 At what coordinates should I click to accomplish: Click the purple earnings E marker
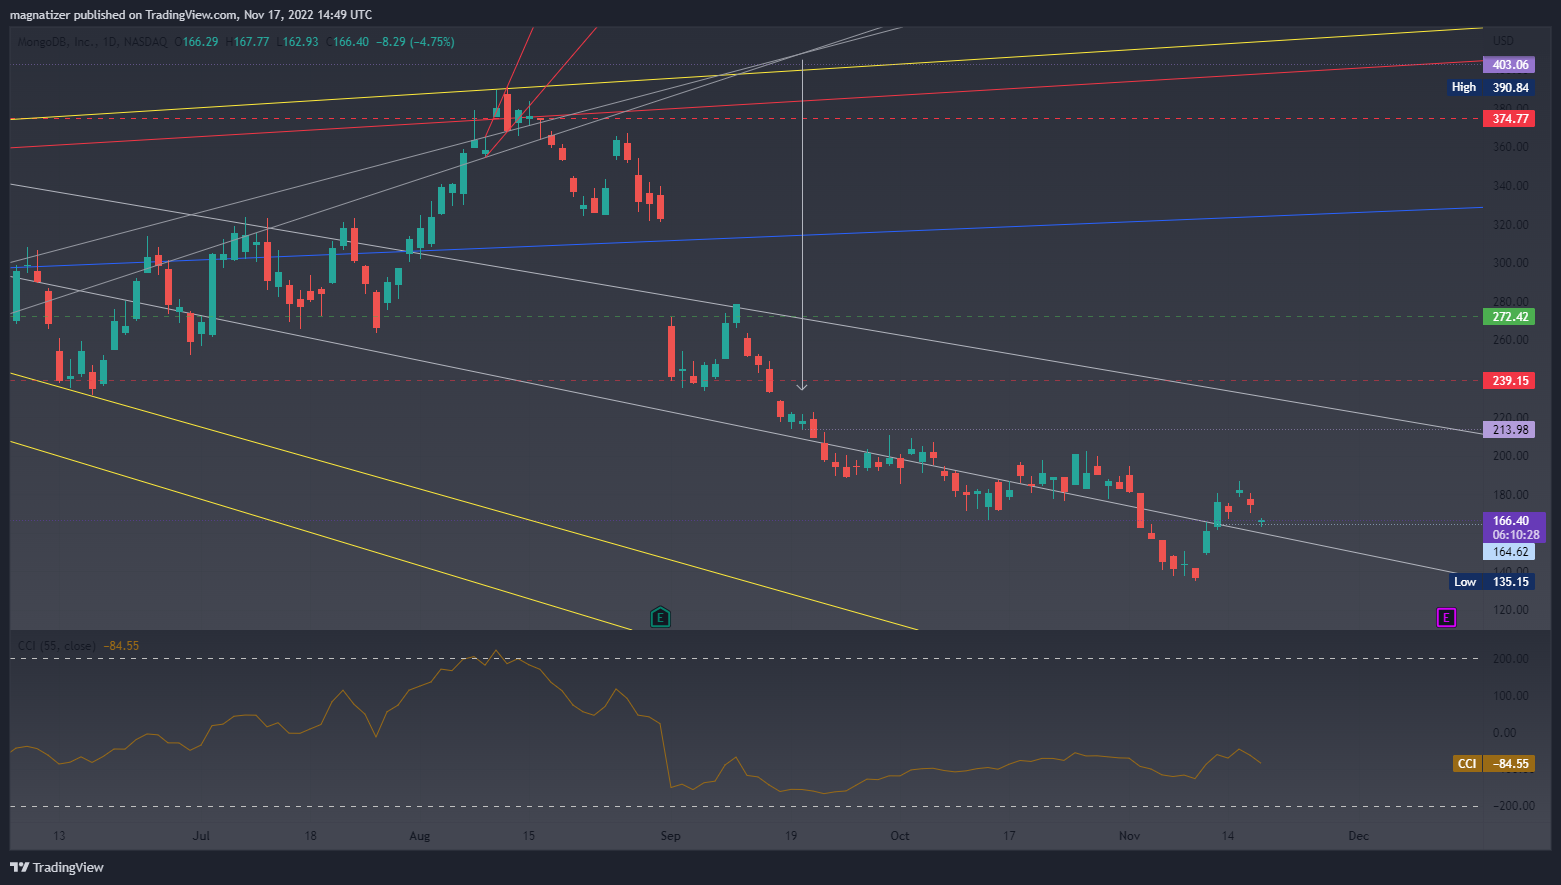1446,617
